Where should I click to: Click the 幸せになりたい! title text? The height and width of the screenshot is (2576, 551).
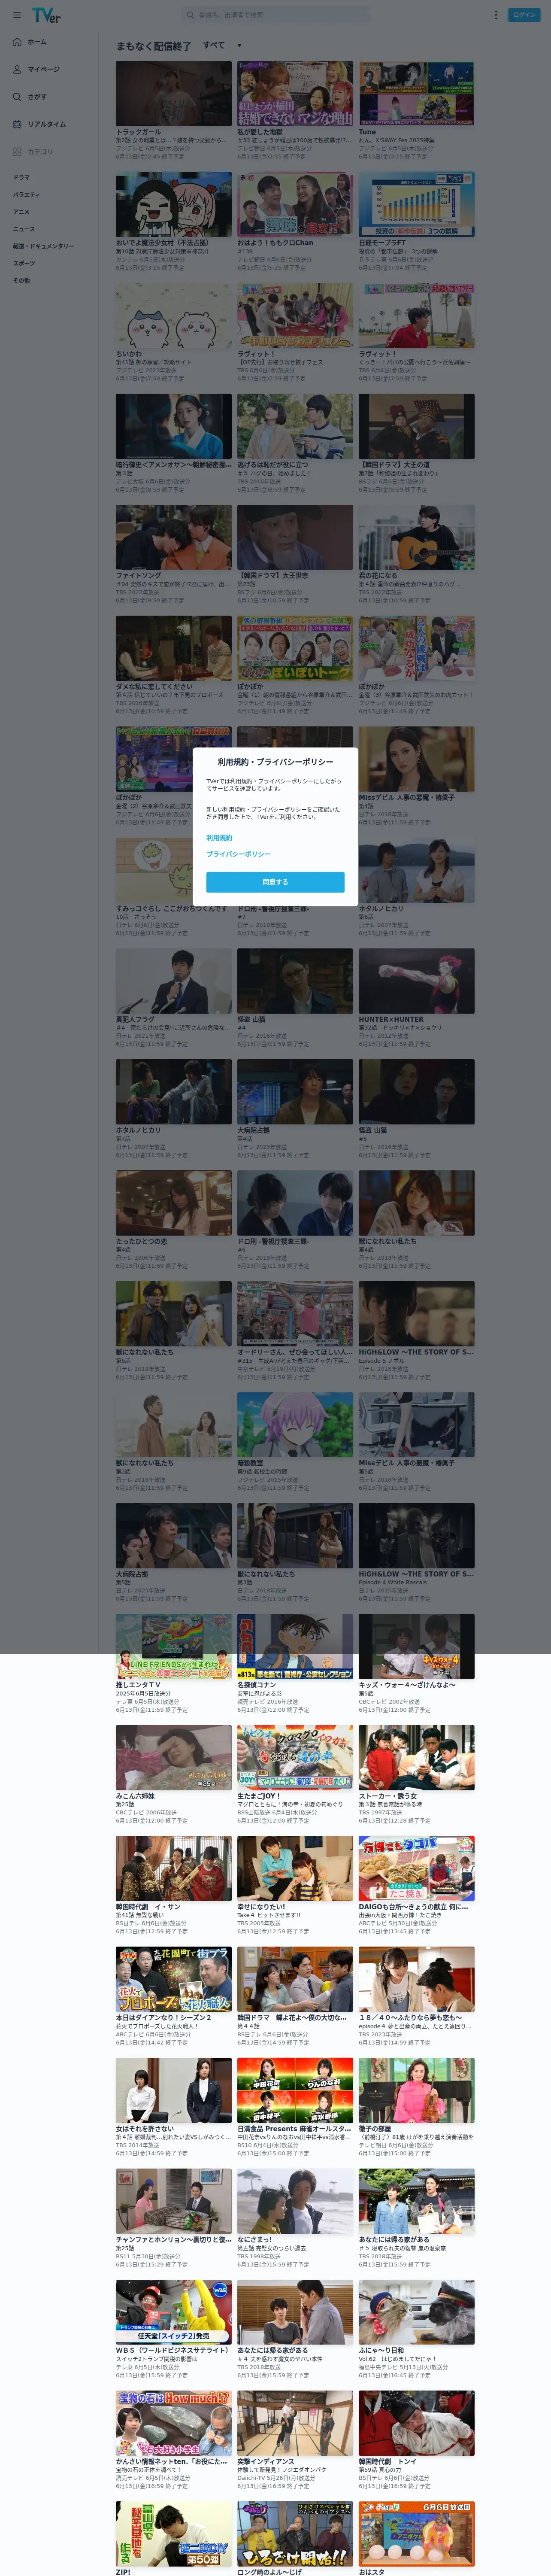pyautogui.click(x=261, y=1907)
